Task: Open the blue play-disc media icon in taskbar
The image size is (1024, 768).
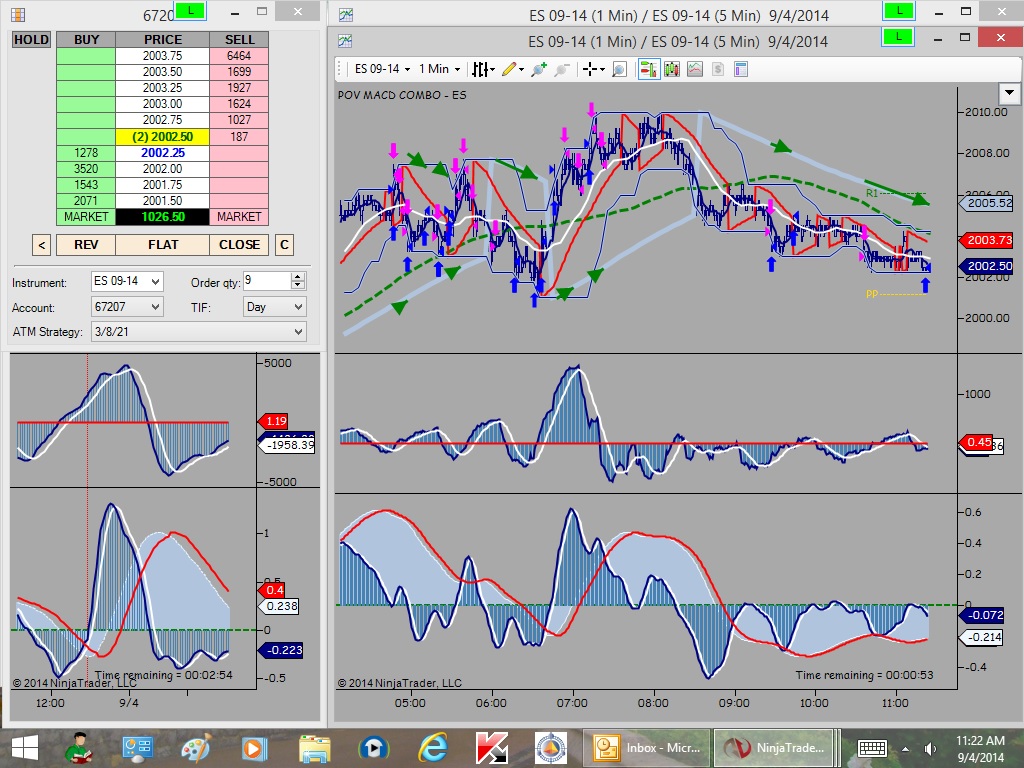Action: pyautogui.click(x=374, y=748)
